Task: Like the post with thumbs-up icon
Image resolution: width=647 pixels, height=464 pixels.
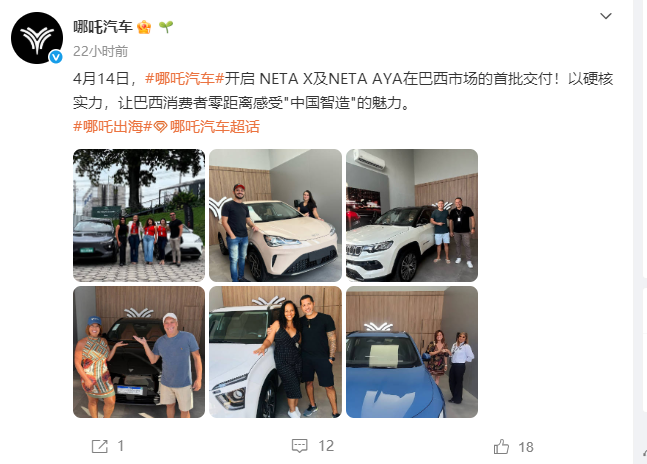Action: (x=501, y=446)
